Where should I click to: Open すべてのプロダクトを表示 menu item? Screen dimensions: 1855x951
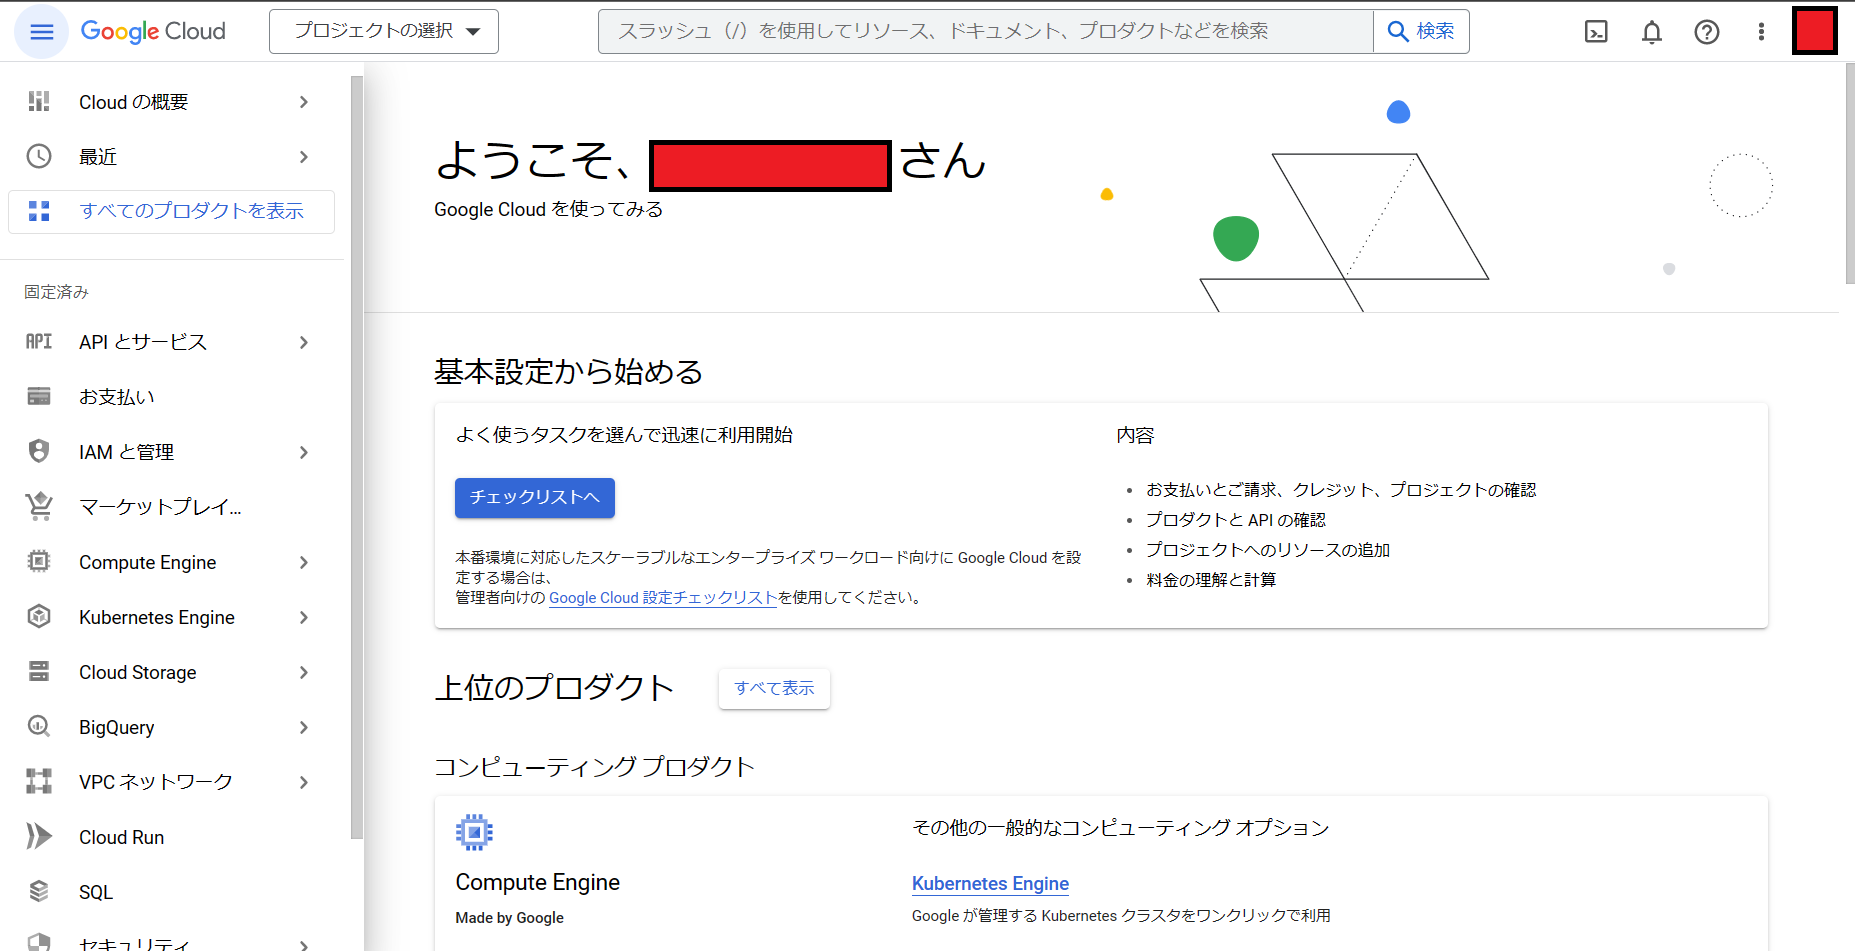[x=172, y=211]
